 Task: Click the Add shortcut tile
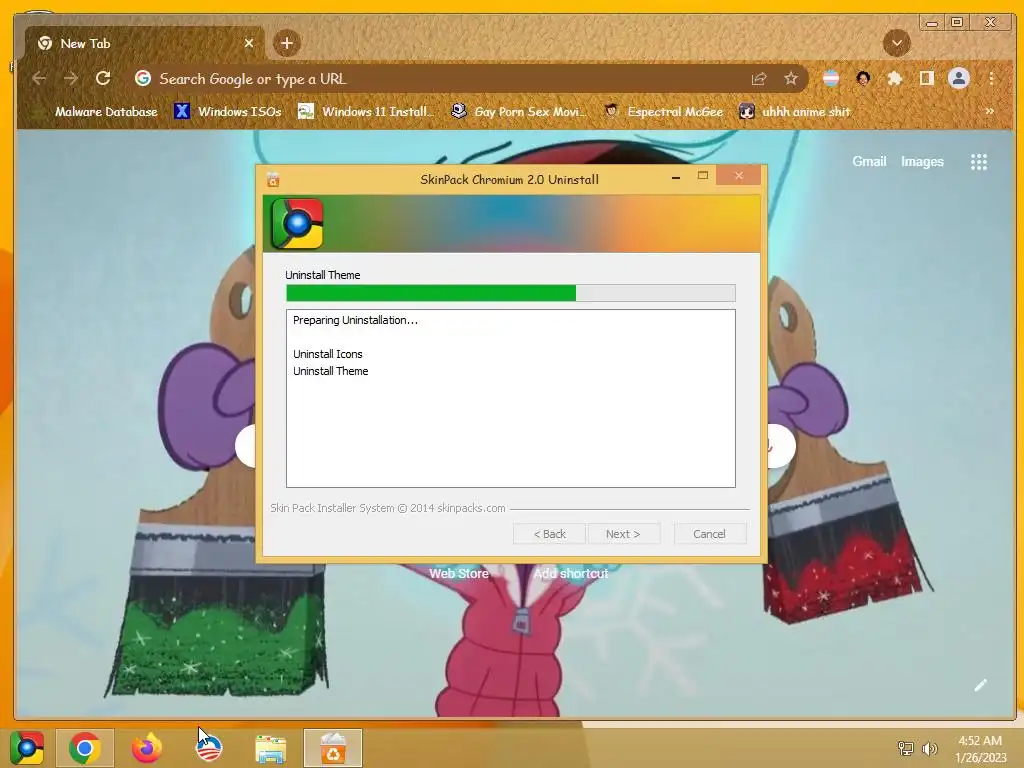[571, 573]
